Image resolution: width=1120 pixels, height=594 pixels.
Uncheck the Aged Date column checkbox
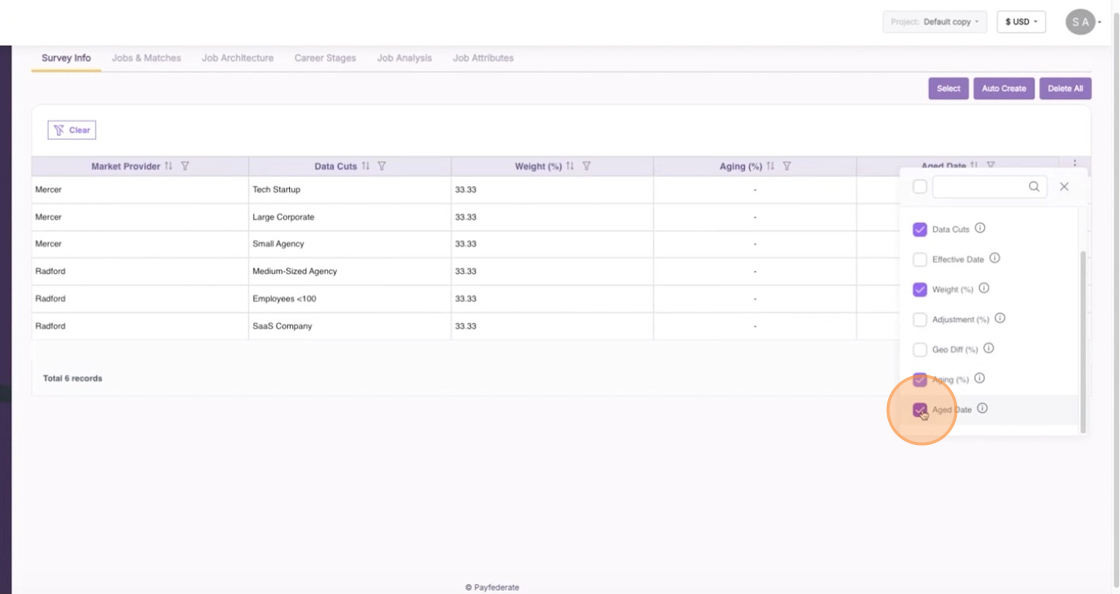pos(920,410)
